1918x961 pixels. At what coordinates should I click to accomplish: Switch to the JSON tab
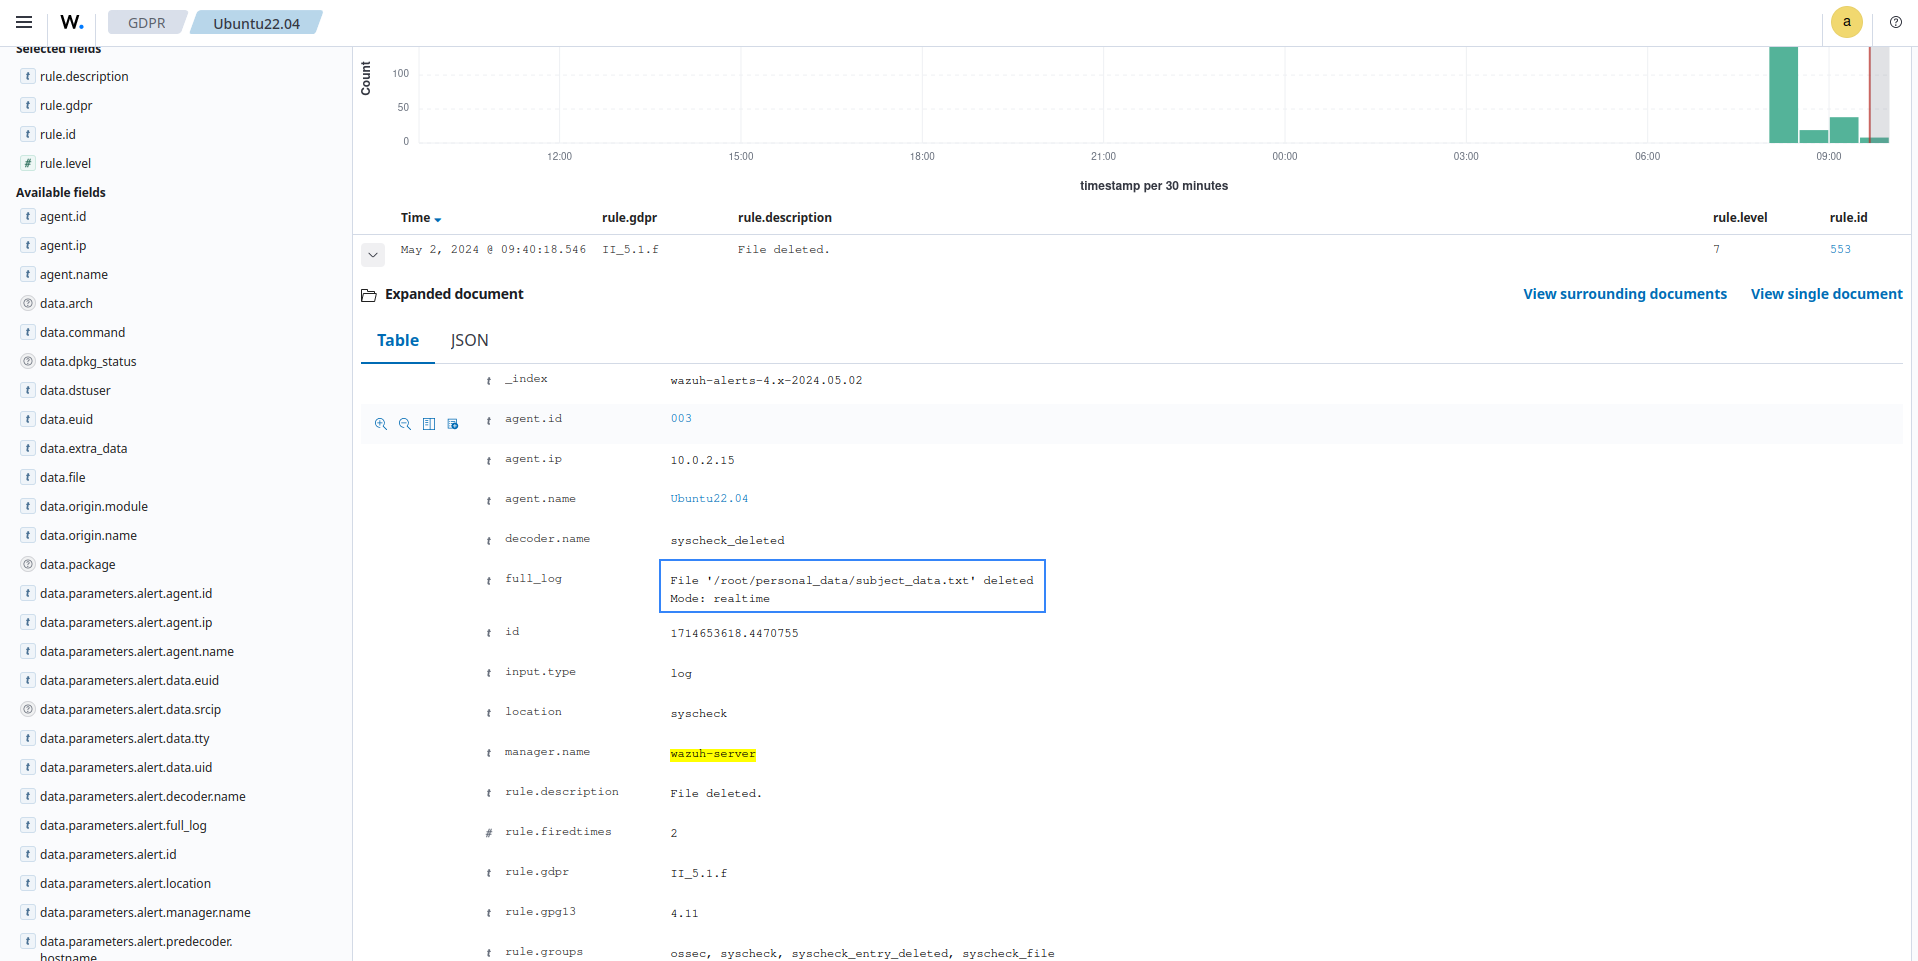pyautogui.click(x=469, y=341)
